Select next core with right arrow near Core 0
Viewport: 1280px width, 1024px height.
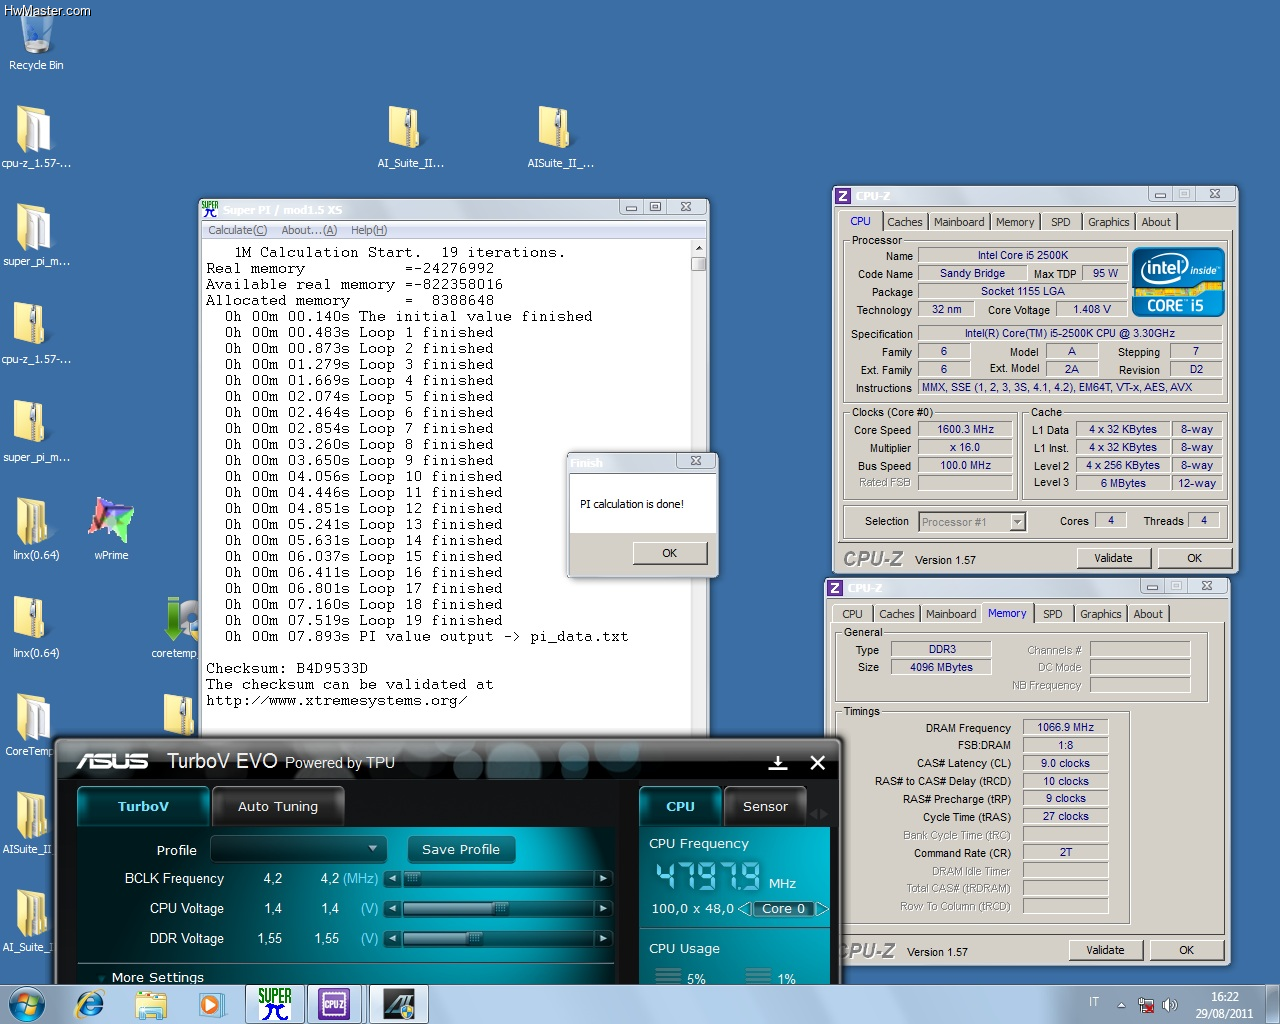pyautogui.click(x=823, y=909)
